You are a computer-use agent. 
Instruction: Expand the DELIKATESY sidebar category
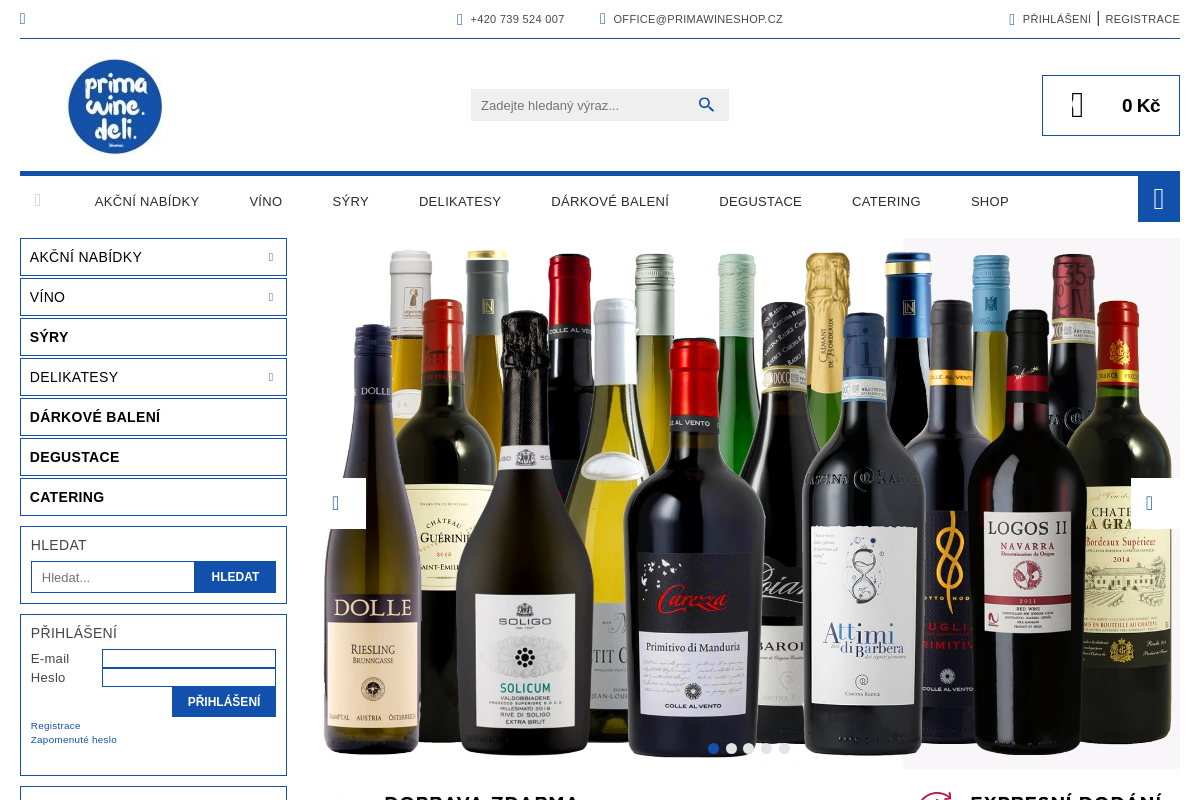click(271, 377)
